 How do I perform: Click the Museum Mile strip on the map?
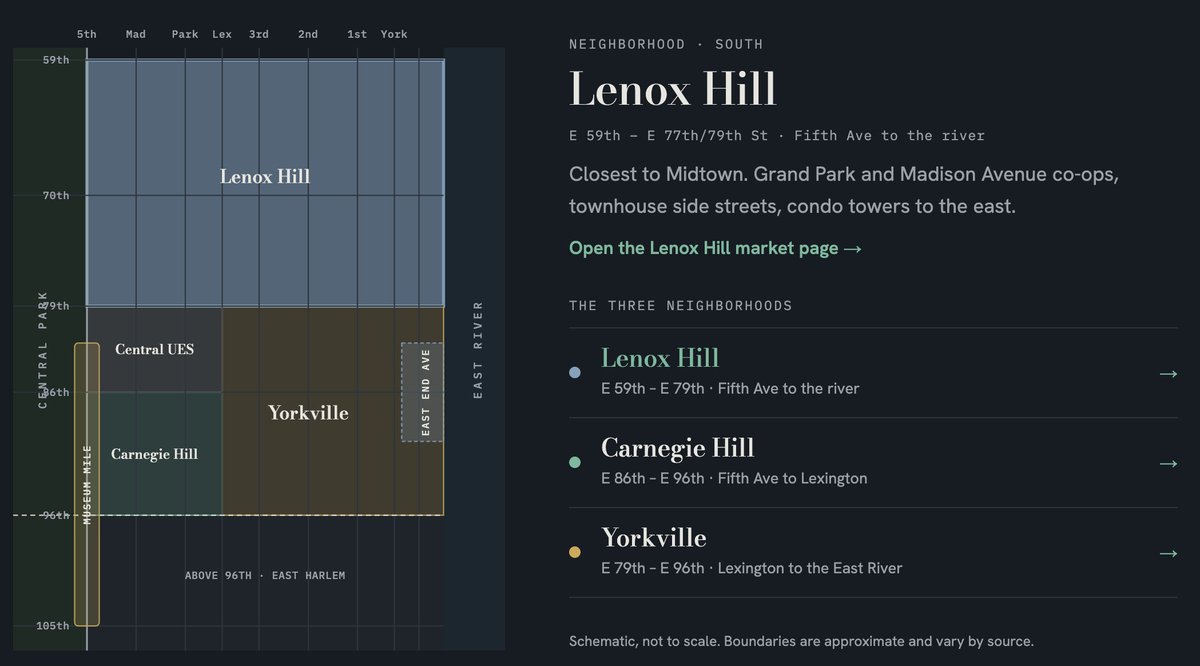point(87,484)
